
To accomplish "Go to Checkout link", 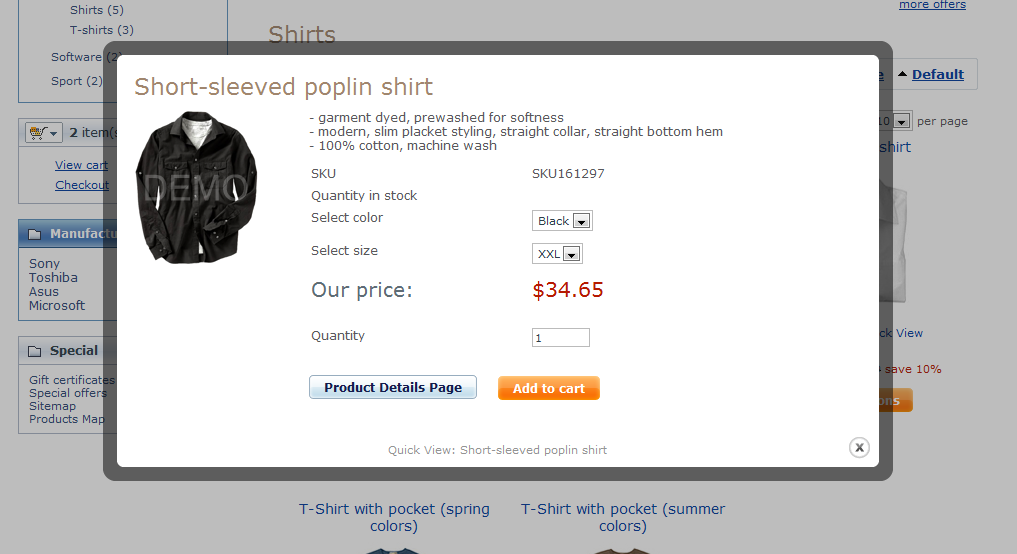I will click(x=82, y=185).
